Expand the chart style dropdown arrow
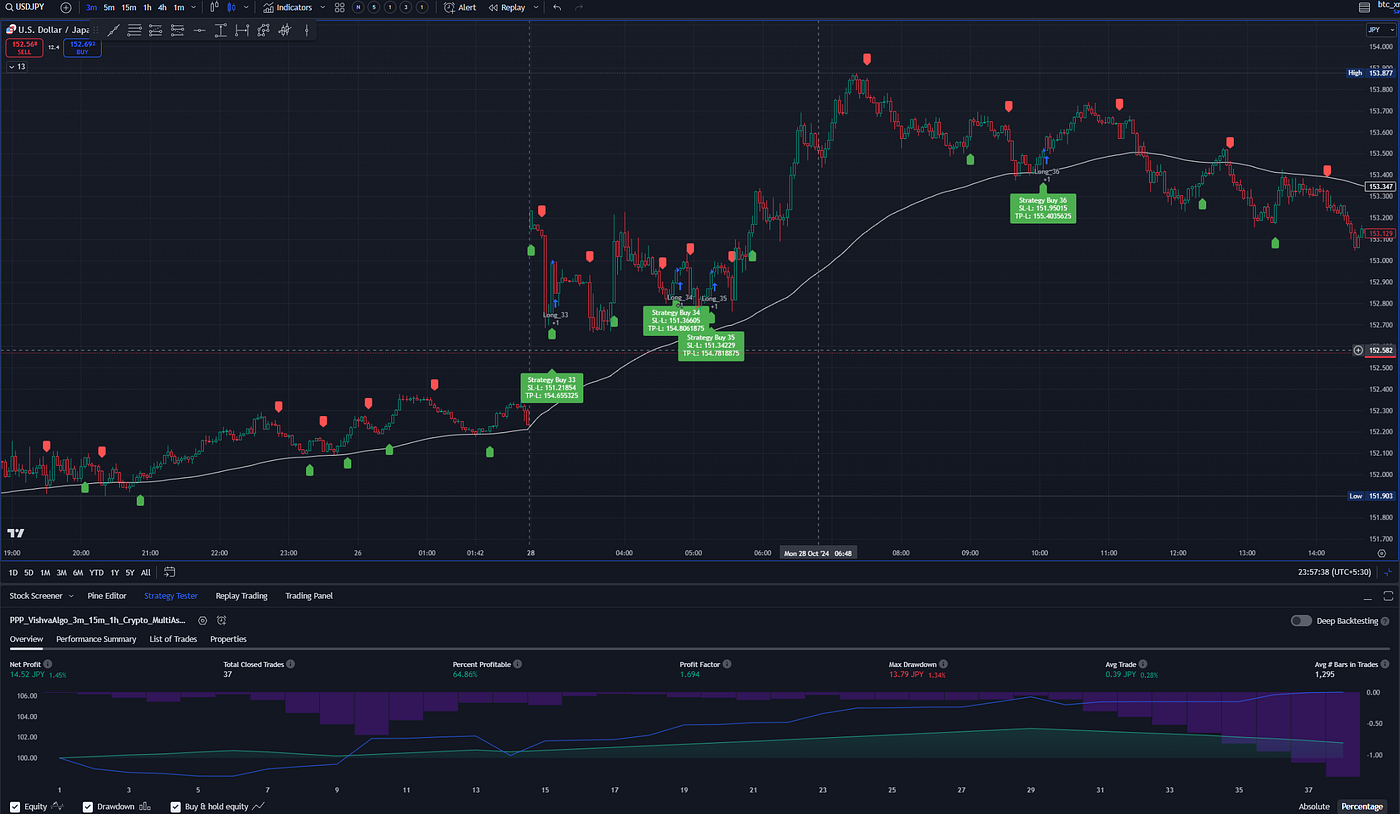Screen dimensions: 1400x814 coord(246,7)
